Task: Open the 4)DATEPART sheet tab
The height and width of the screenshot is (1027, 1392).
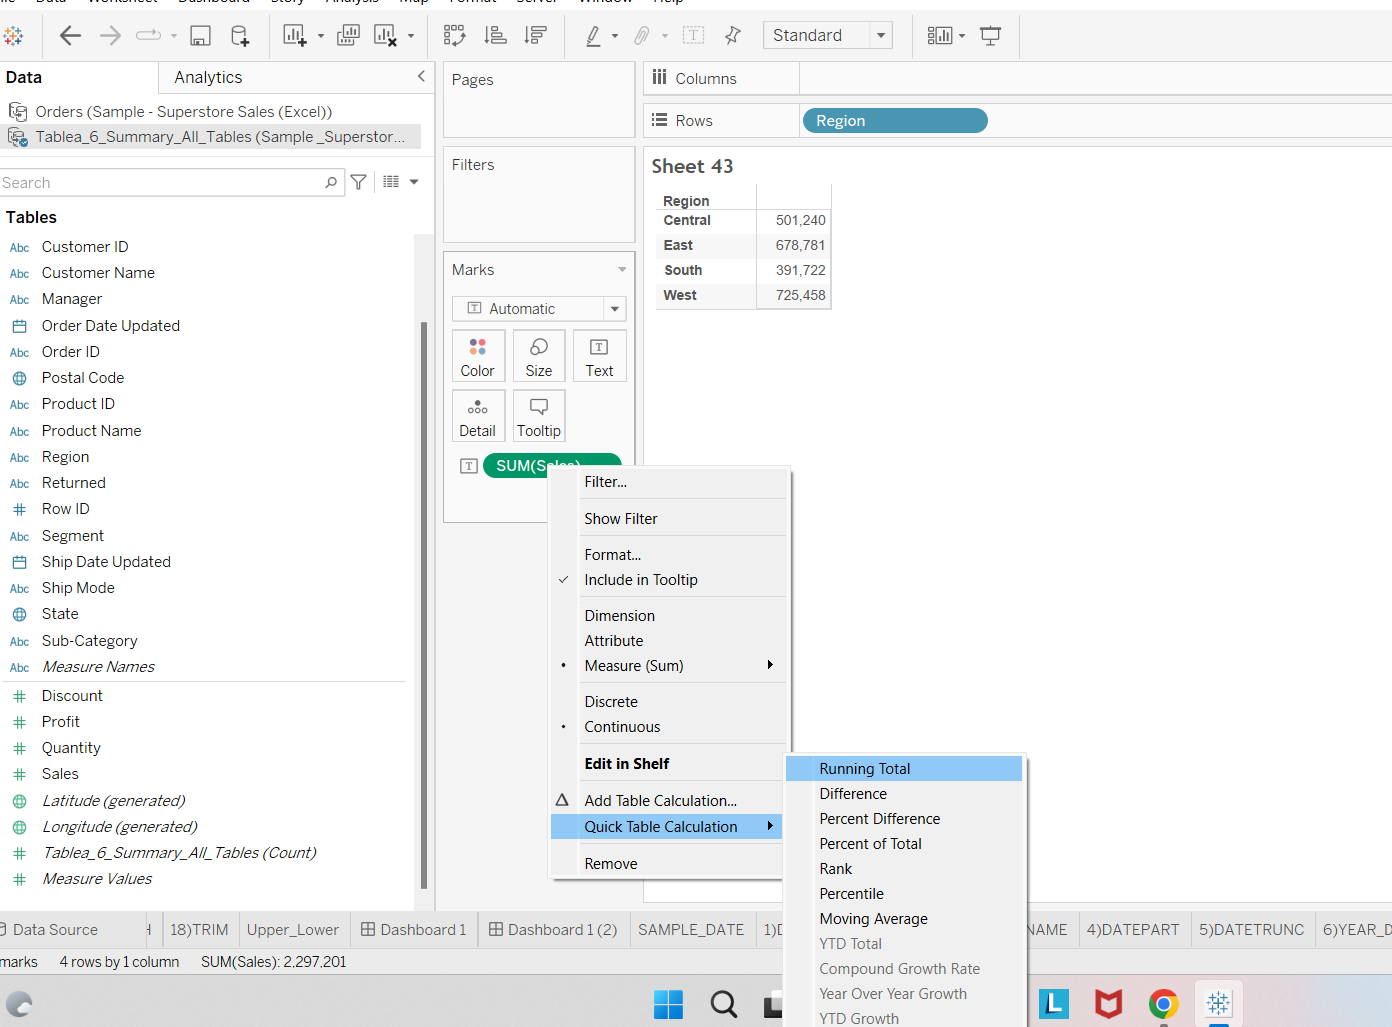Action: (1133, 930)
